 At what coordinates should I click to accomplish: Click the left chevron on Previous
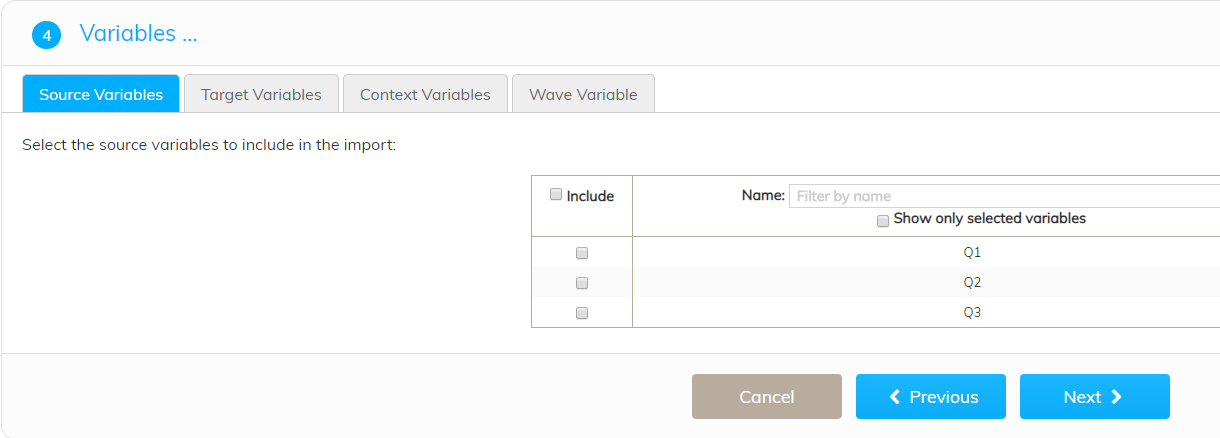895,397
